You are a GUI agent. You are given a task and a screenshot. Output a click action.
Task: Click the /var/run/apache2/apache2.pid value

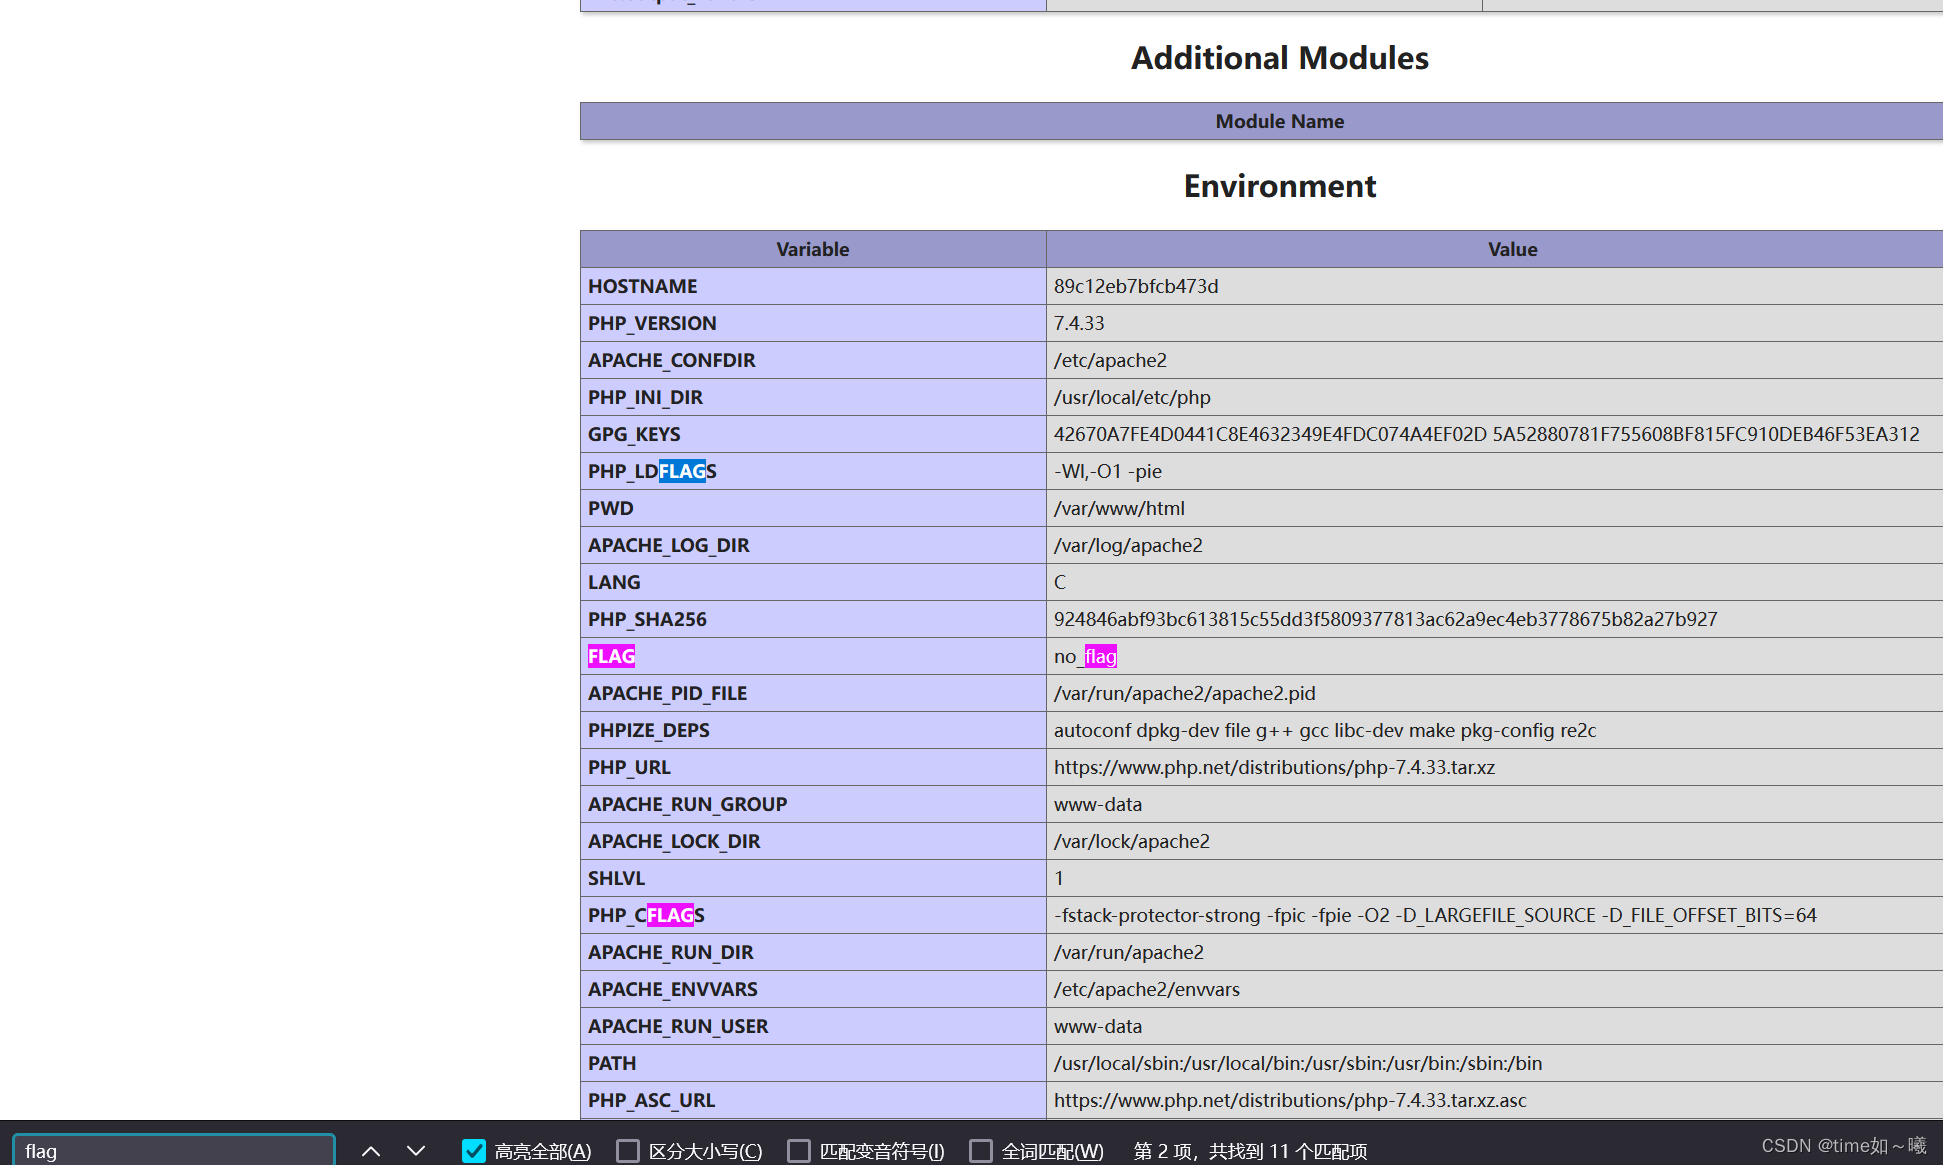(x=1185, y=693)
